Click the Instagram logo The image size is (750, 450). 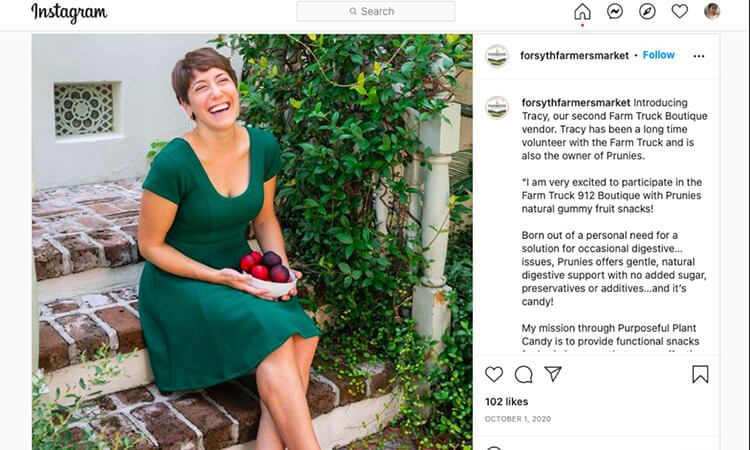(69, 13)
